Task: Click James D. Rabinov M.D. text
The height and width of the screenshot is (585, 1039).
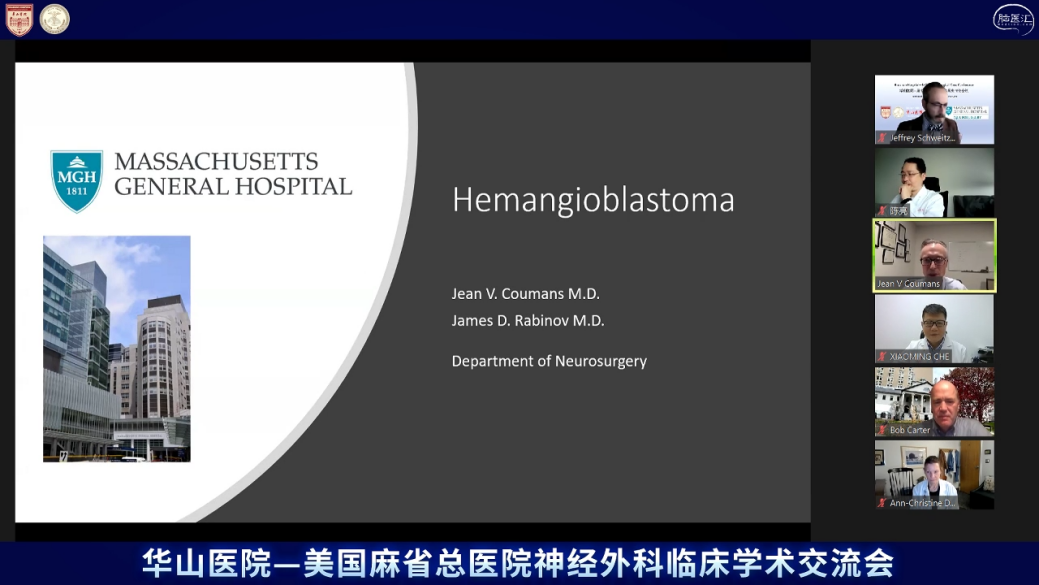Action: point(528,321)
